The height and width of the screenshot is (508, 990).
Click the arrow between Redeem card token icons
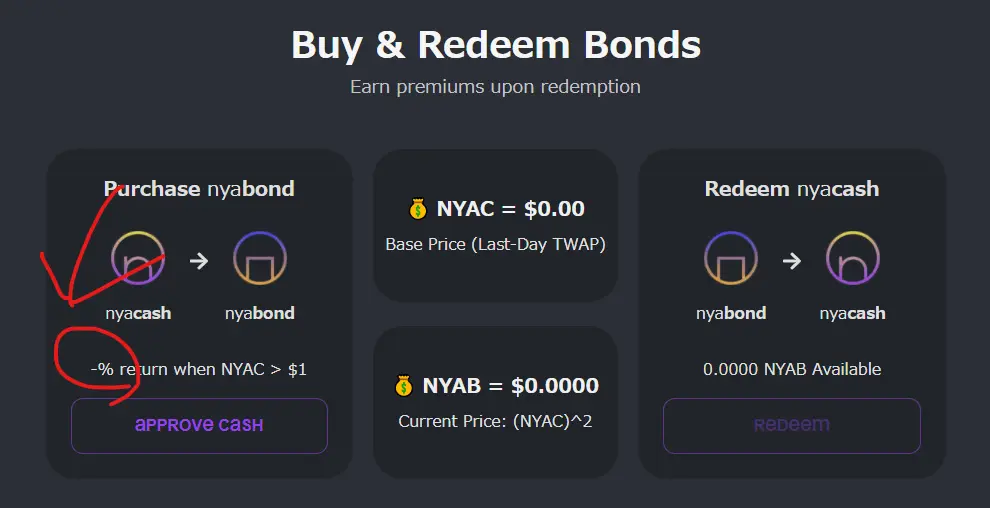[x=792, y=261]
